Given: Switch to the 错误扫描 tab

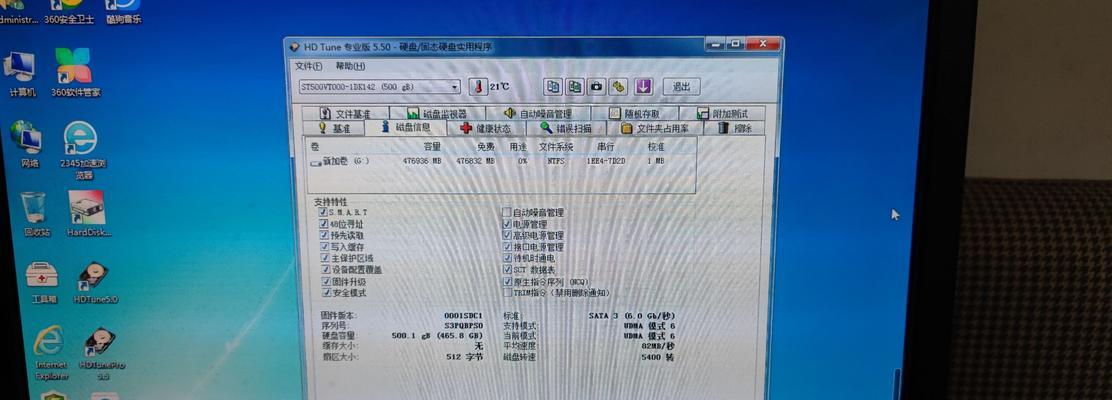Looking at the screenshot, I should coord(566,128).
